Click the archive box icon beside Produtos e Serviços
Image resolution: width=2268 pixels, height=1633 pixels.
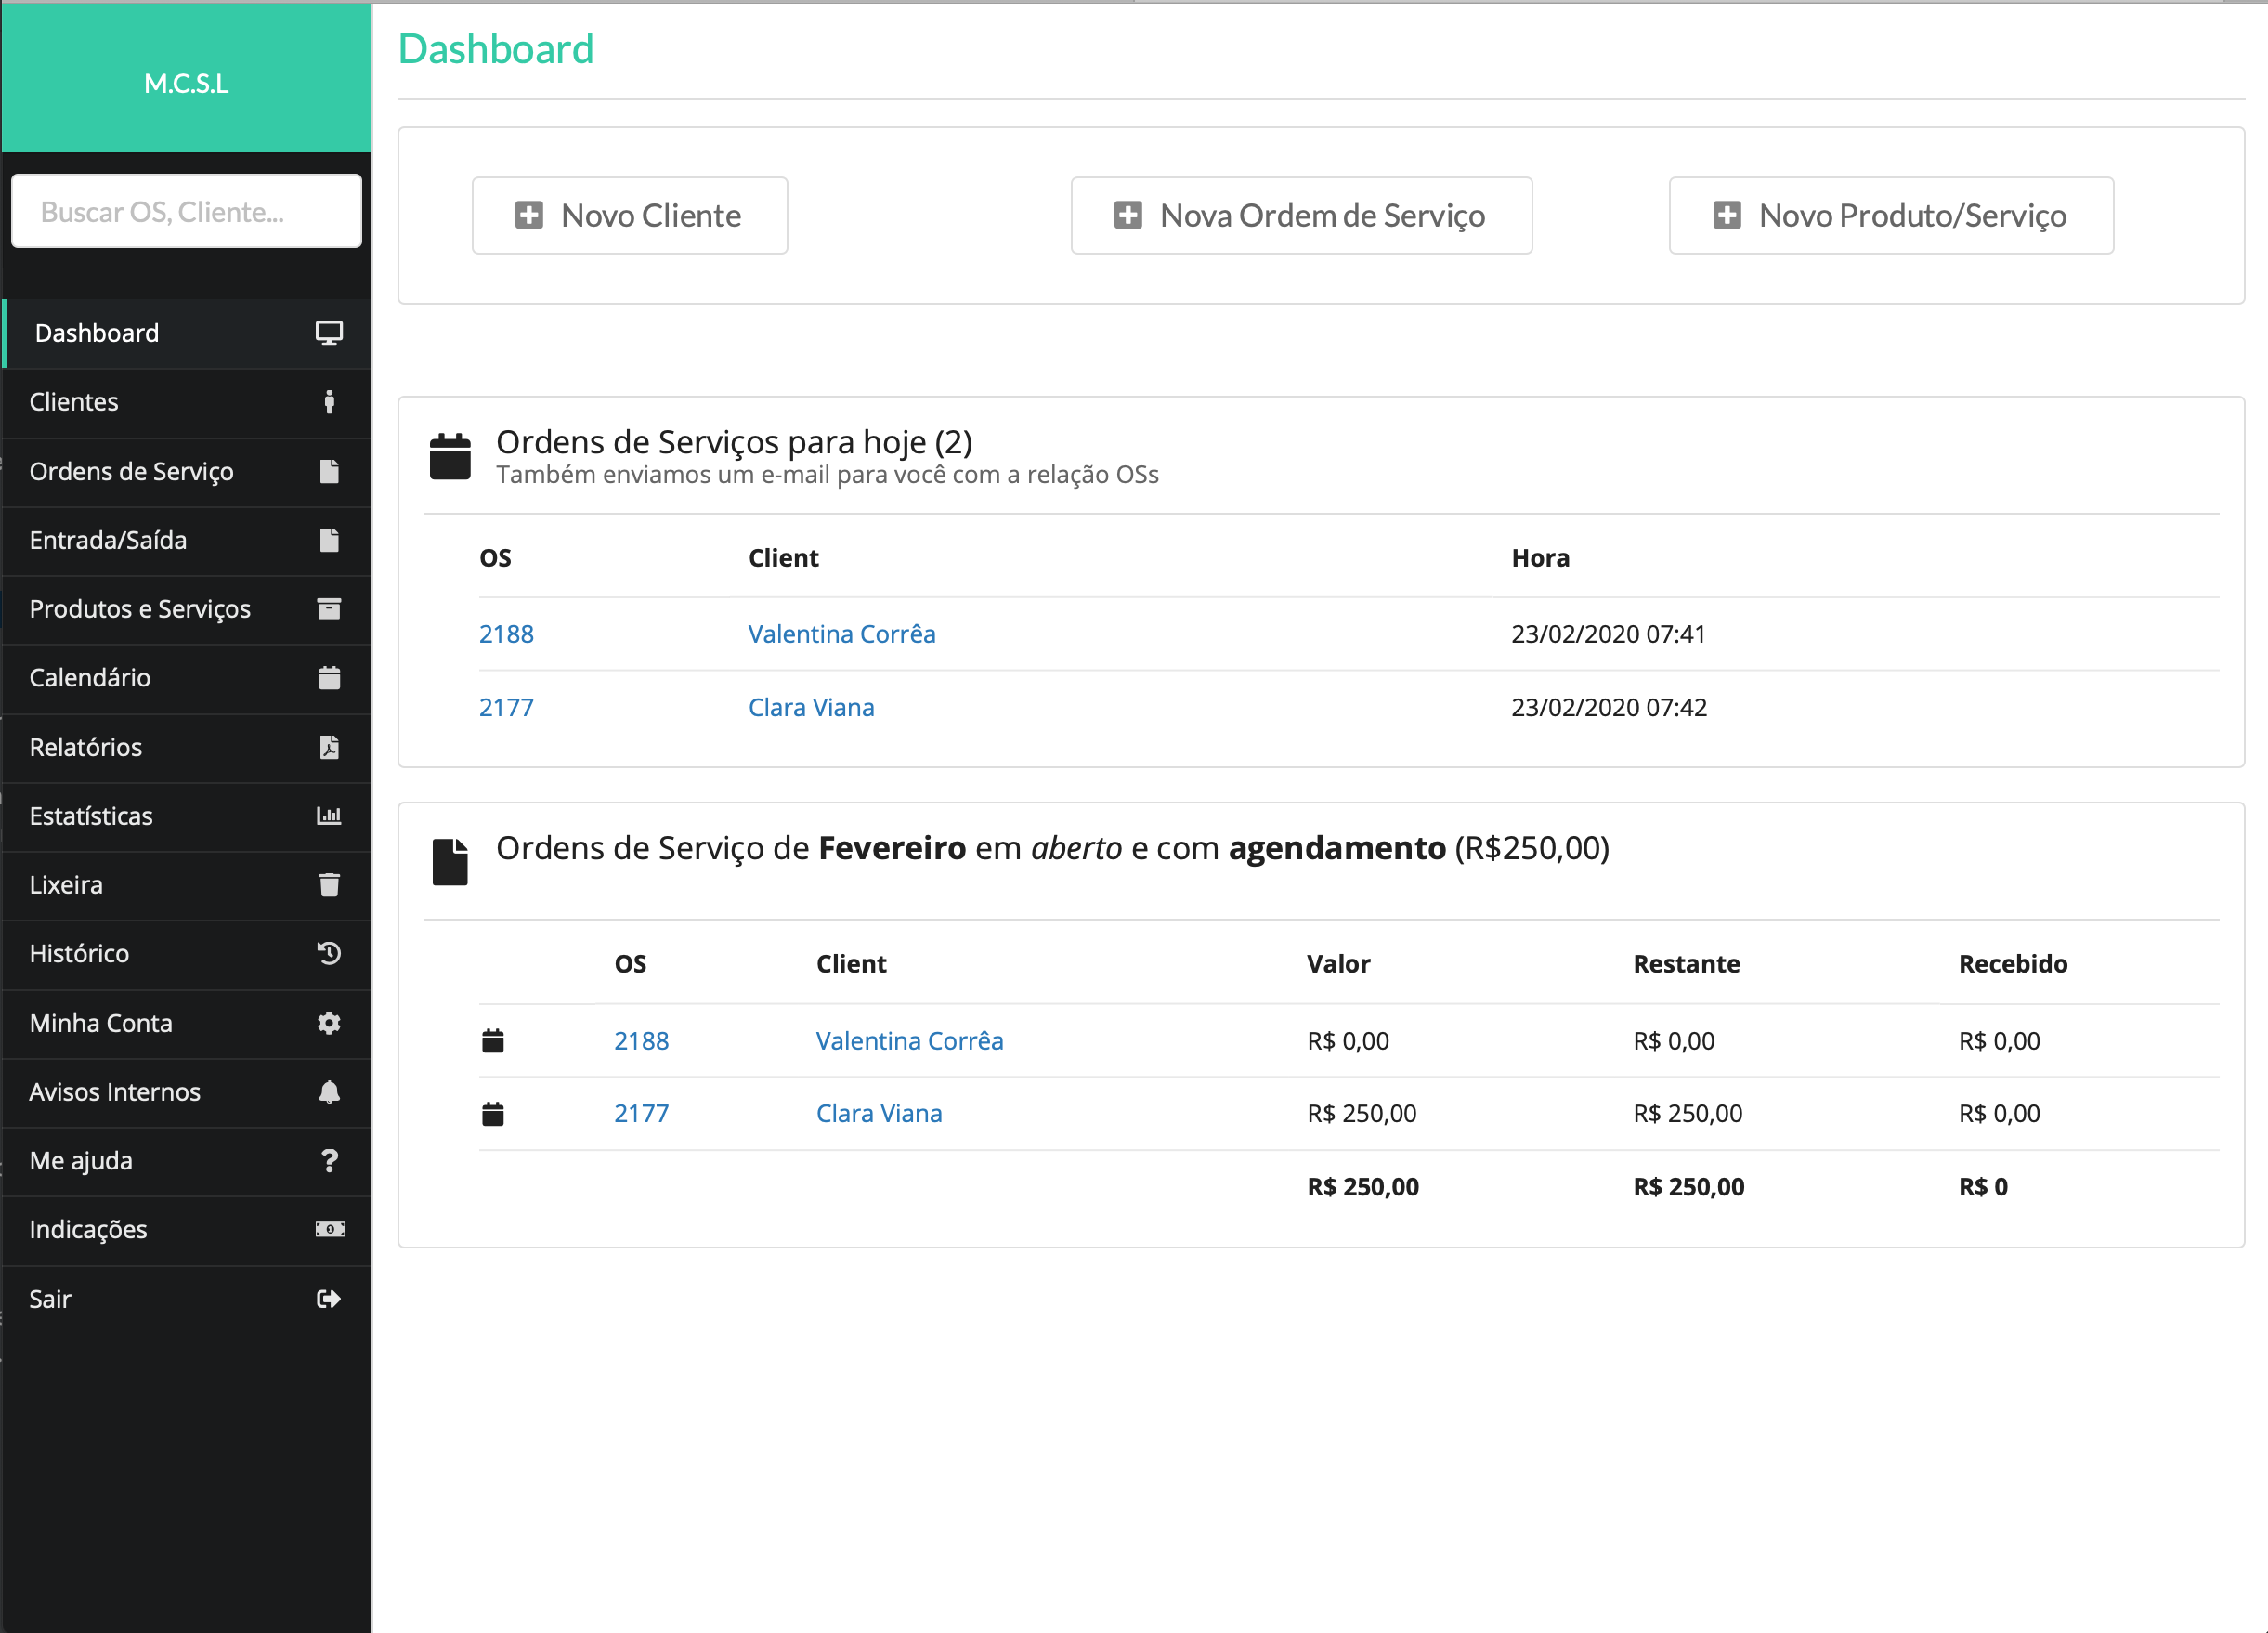coord(329,609)
